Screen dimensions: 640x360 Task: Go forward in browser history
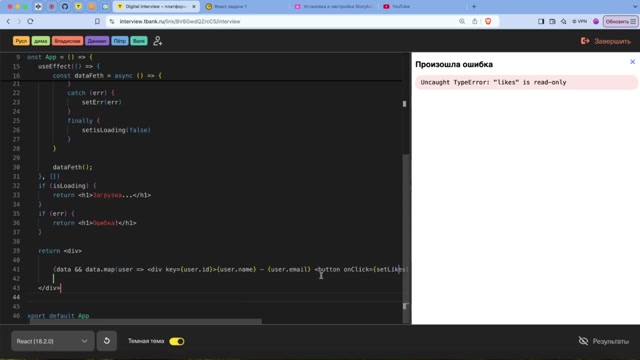pos(19,21)
